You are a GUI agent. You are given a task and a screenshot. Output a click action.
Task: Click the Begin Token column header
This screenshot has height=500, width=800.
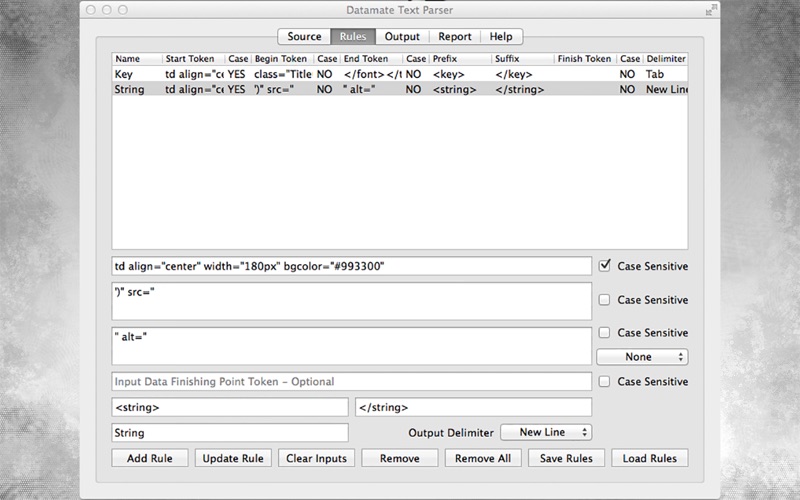pos(283,59)
